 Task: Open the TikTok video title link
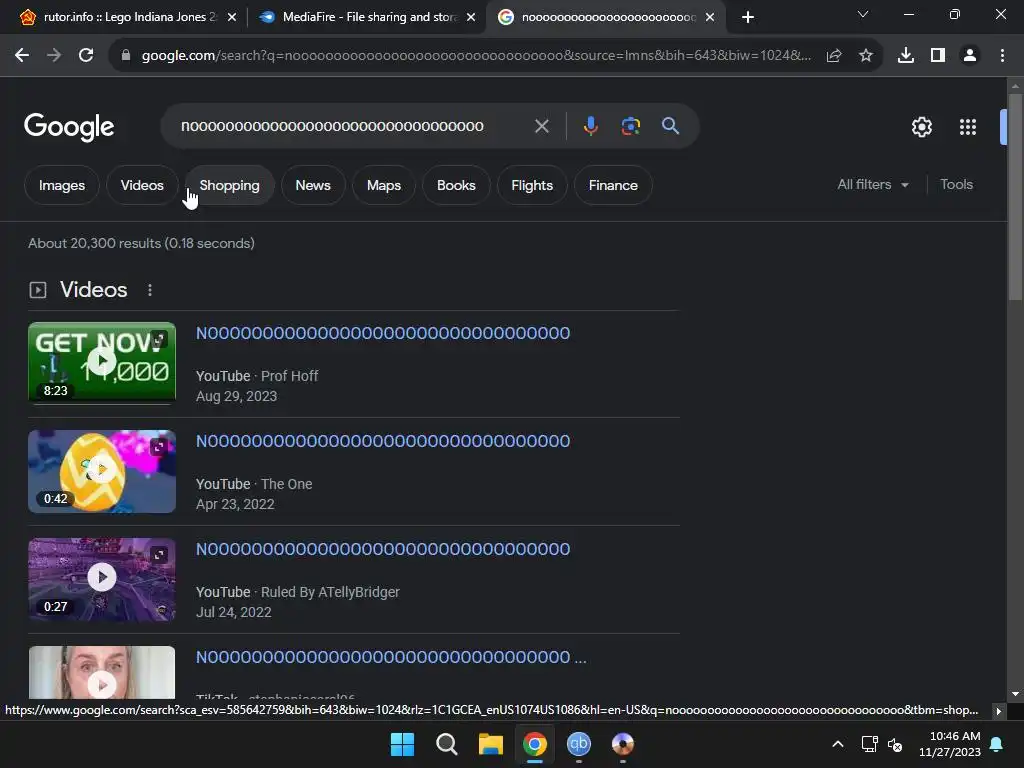(391, 657)
